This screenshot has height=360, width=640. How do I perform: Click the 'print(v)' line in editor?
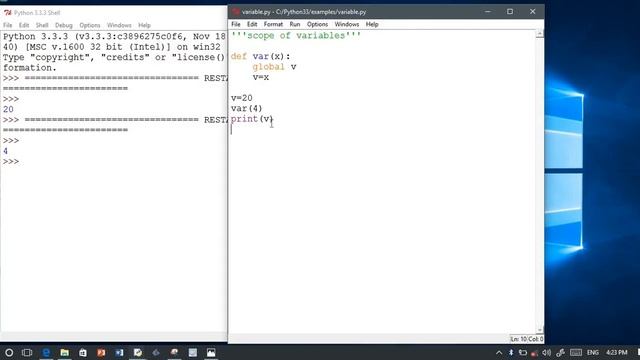(x=252, y=119)
